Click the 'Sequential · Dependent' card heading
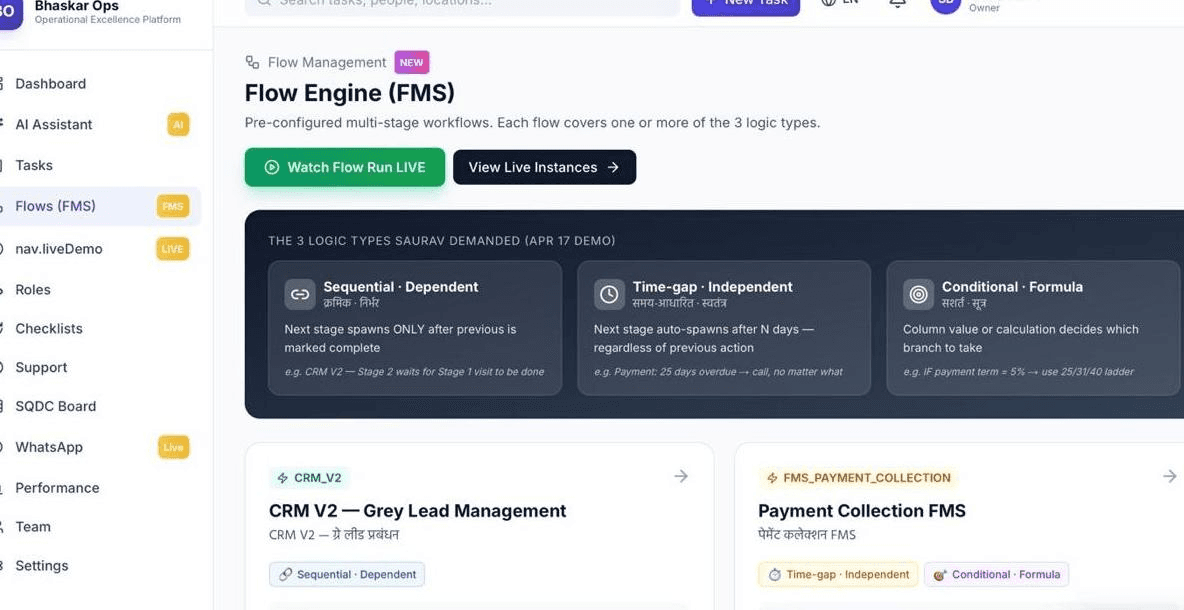 coord(401,287)
